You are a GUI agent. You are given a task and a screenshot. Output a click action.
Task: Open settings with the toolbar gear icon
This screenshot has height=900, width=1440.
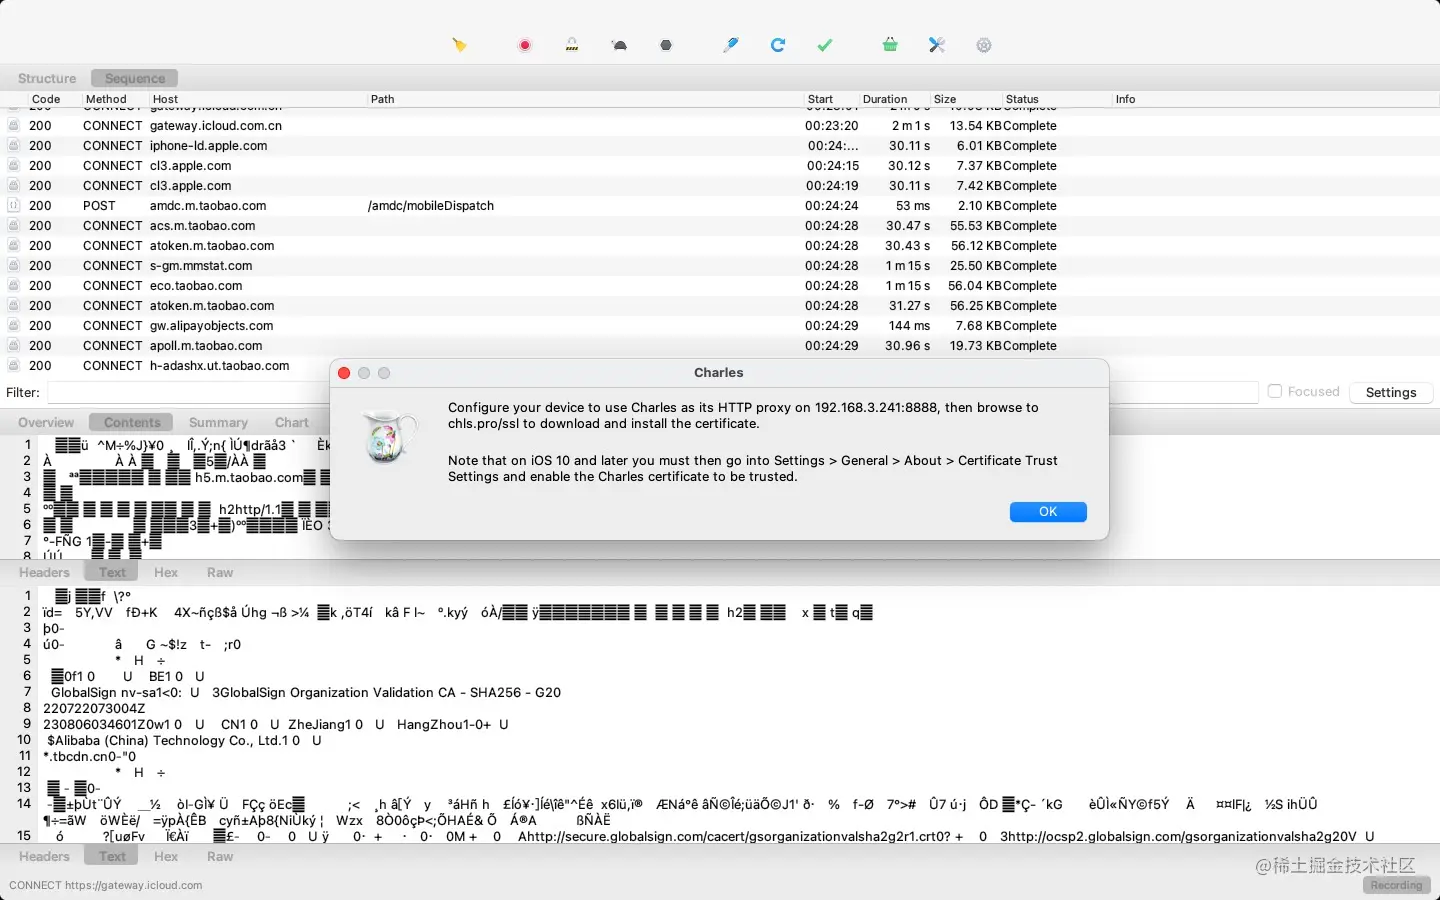click(x=984, y=45)
